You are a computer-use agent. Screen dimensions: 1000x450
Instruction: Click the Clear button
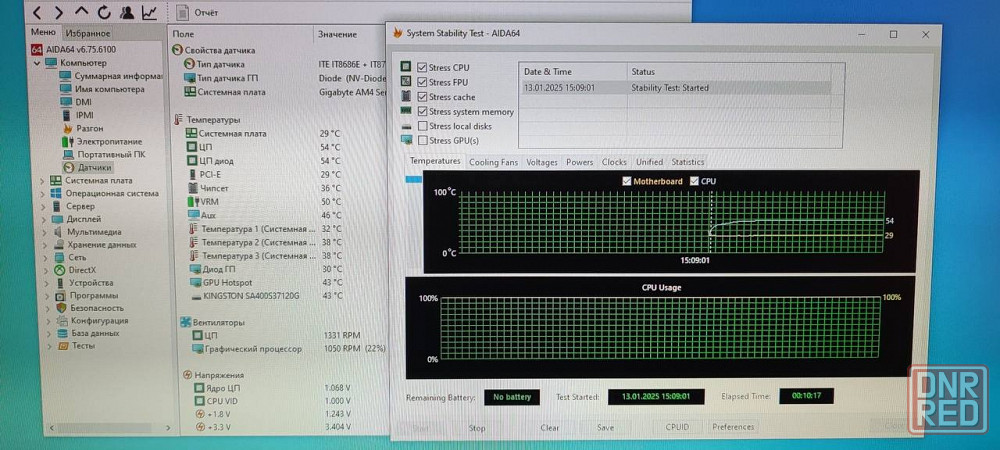(550, 428)
